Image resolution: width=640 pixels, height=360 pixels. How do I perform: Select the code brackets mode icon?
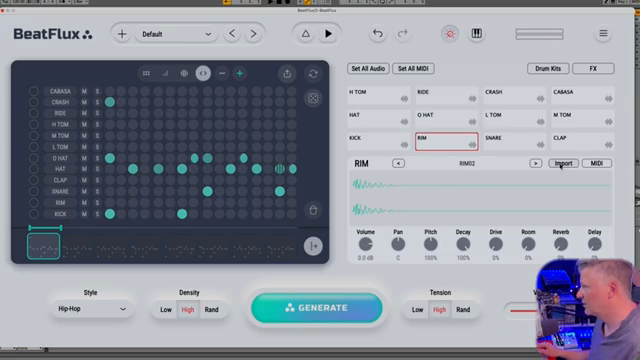[203, 73]
